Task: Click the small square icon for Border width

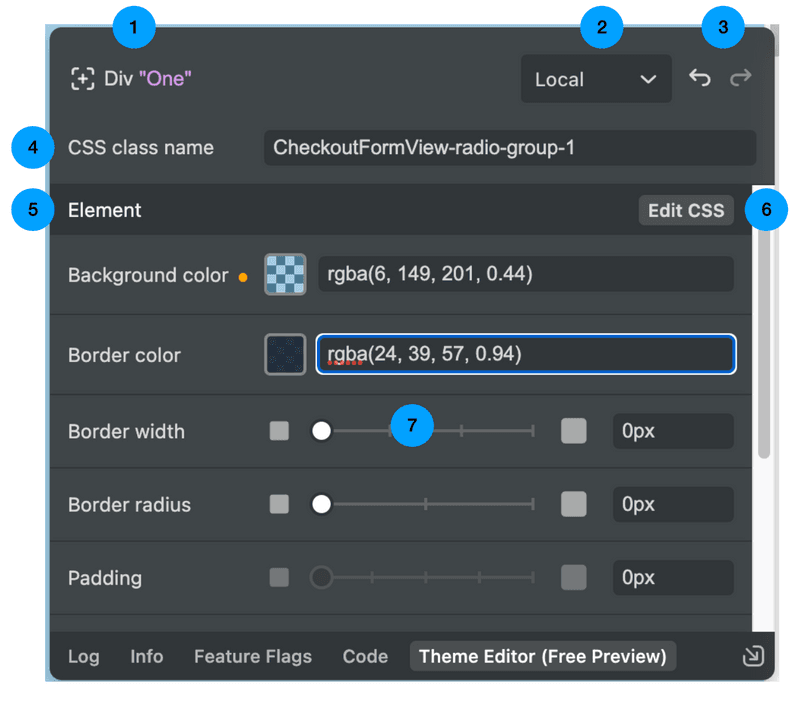Action: pos(279,431)
